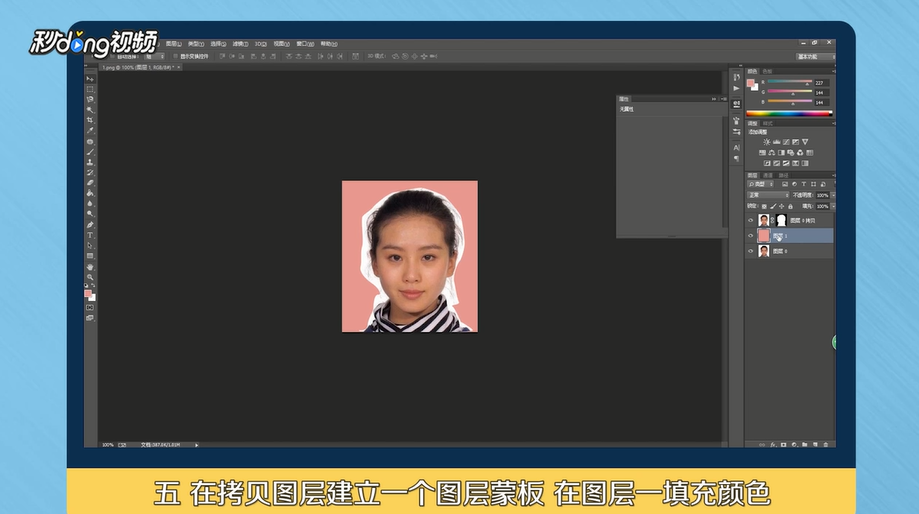Open the Select menu in menu bar
The image size is (919, 514).
click(218, 44)
